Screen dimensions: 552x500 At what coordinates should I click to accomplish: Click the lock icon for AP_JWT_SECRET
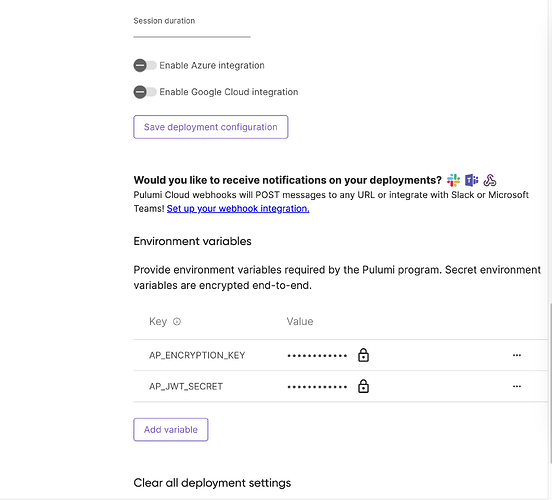(363, 386)
